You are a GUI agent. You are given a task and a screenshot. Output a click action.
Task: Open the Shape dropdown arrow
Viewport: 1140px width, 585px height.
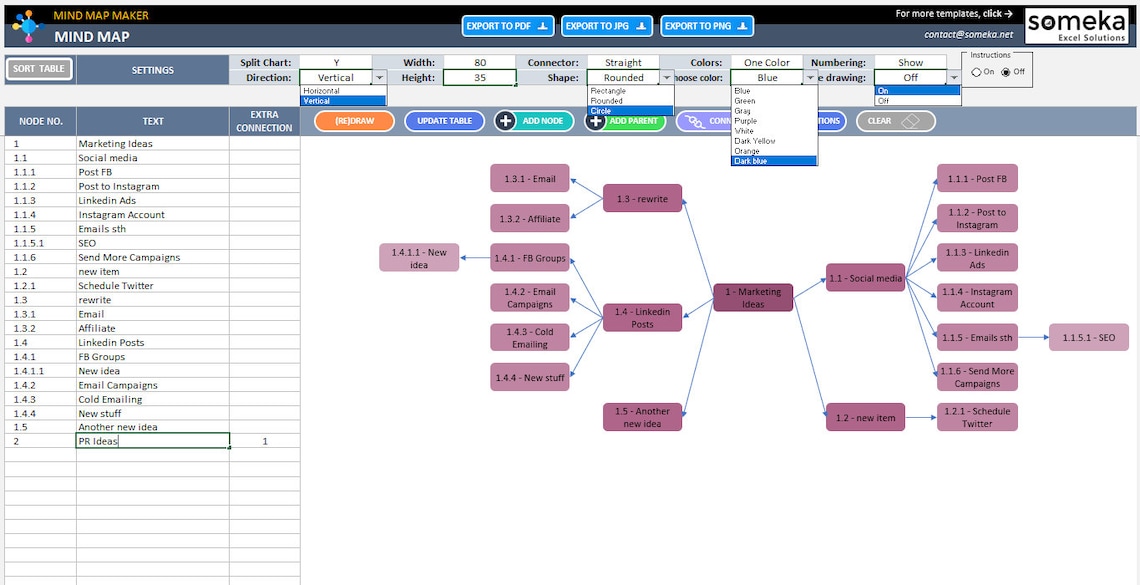[x=665, y=78]
